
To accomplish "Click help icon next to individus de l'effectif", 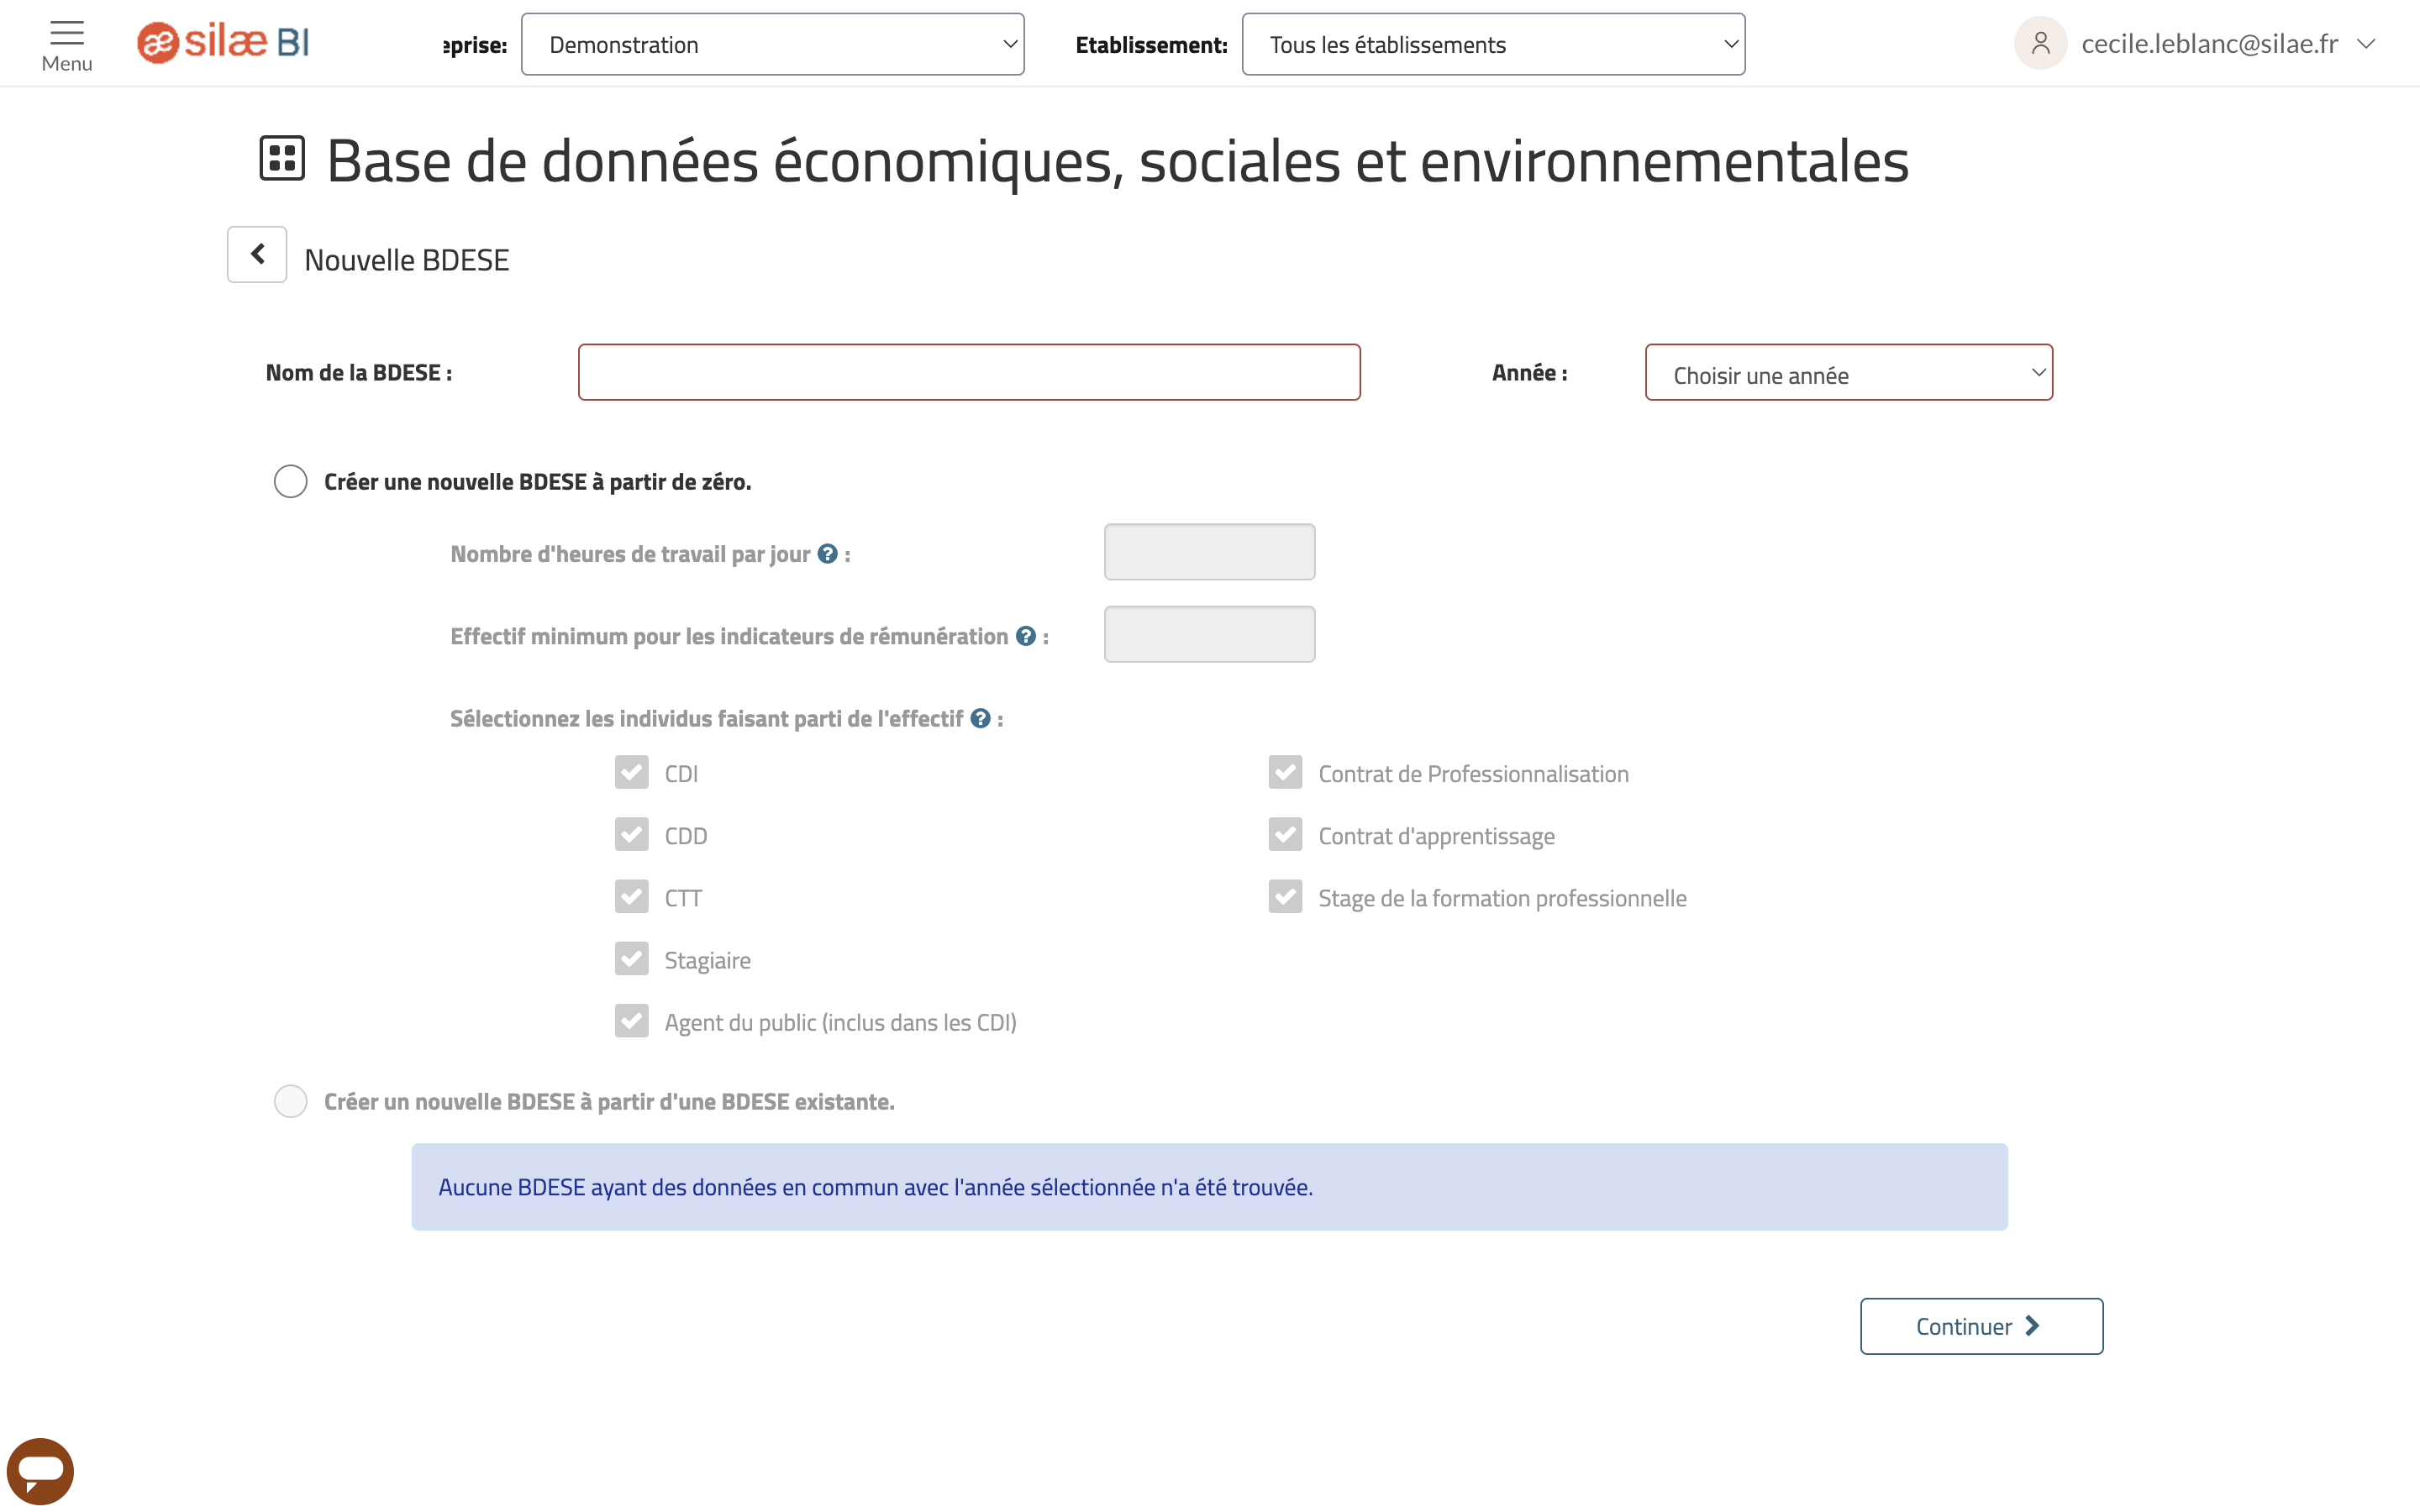I will tap(980, 718).
